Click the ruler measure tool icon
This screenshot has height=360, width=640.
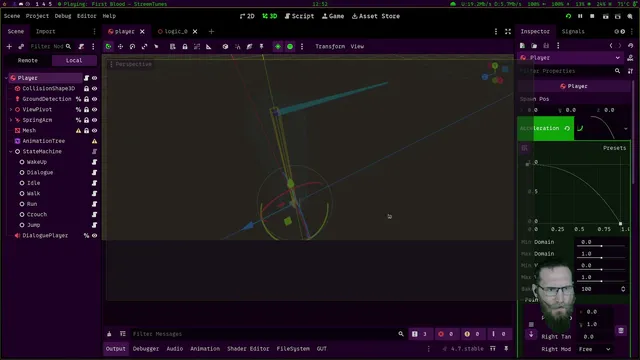pos(209,47)
